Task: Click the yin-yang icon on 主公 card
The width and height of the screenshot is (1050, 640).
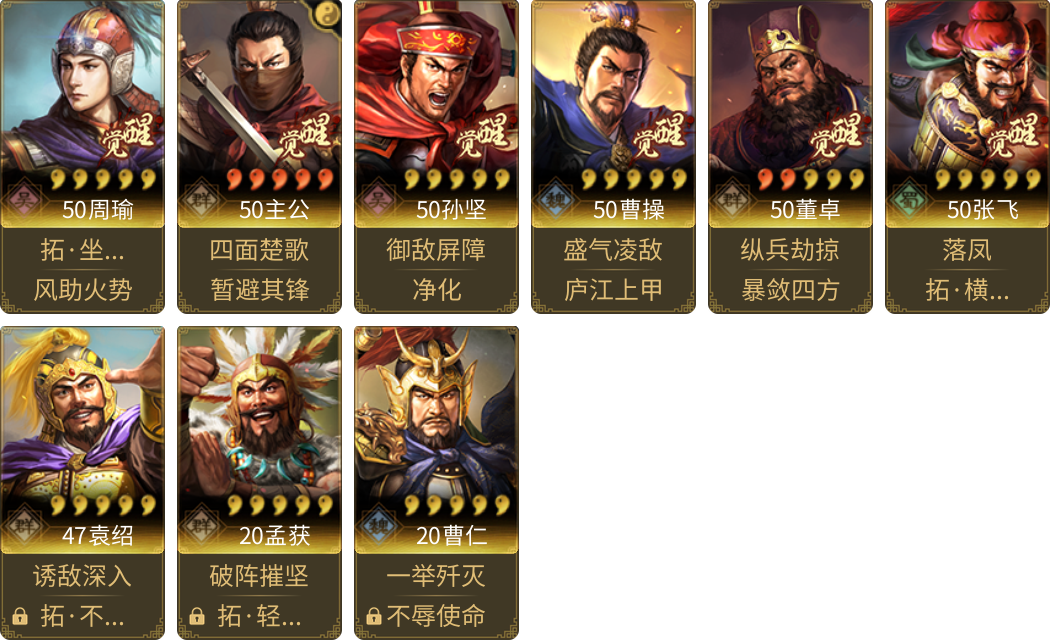Action: point(327,13)
